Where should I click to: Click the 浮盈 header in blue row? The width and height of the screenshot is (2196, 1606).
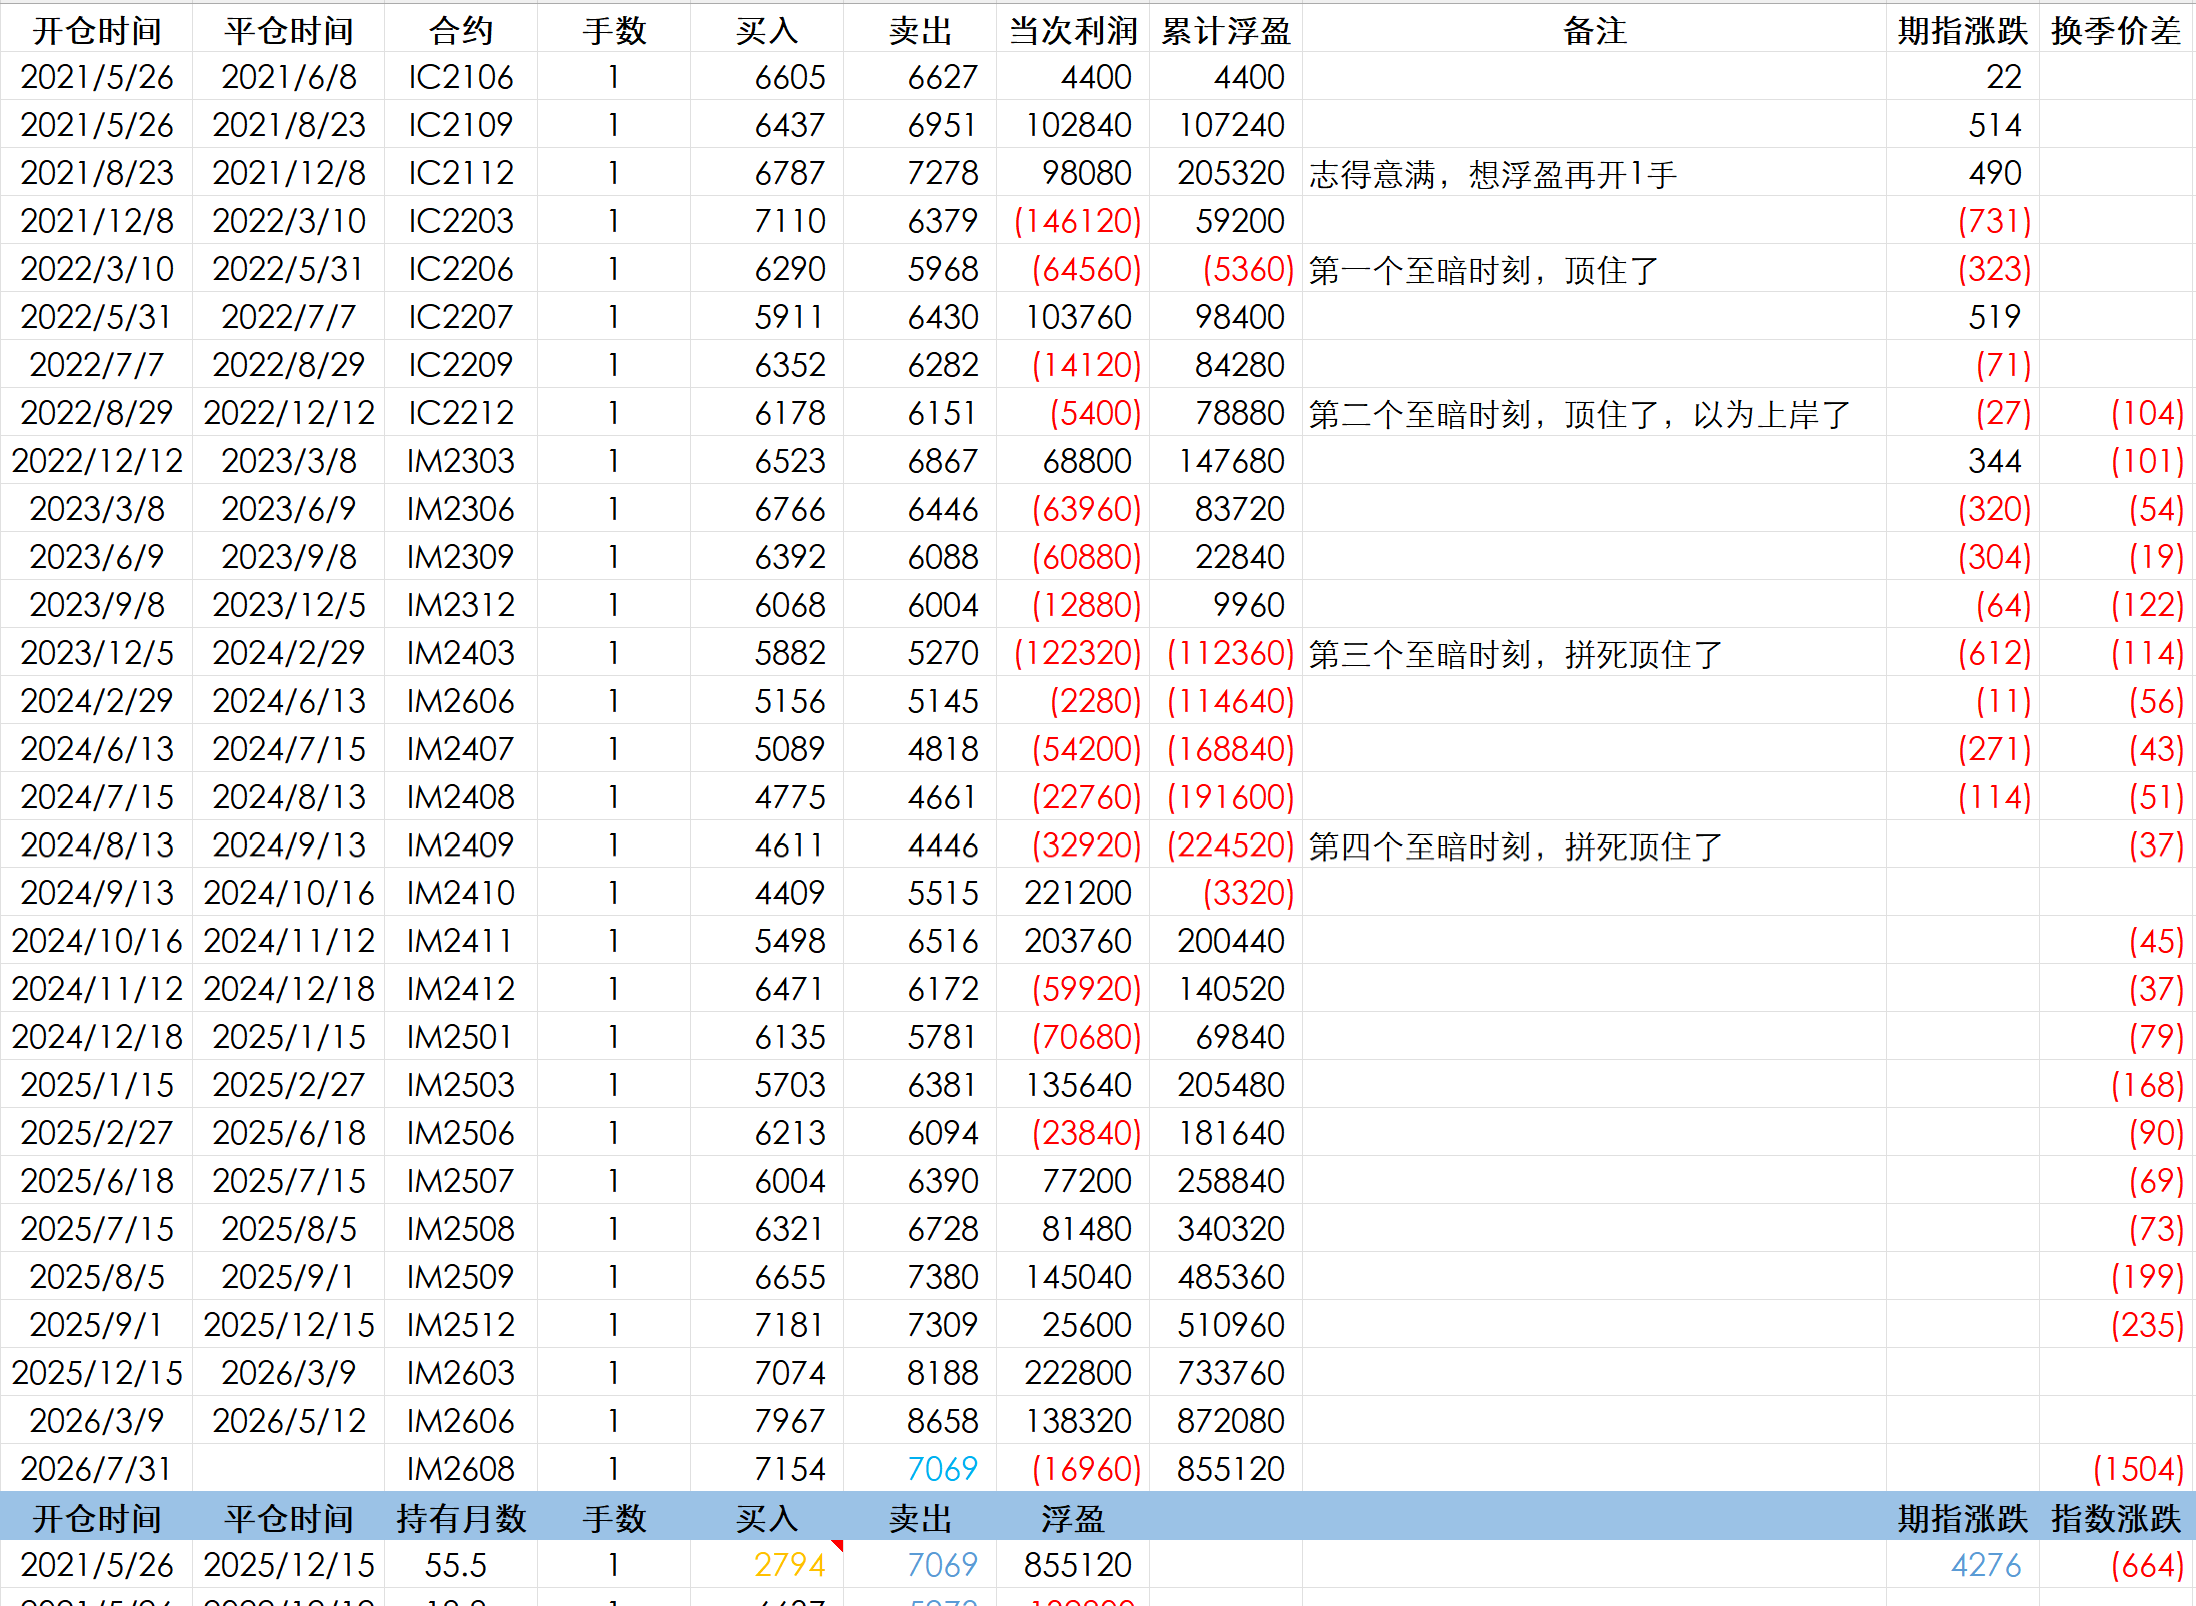(1073, 1518)
